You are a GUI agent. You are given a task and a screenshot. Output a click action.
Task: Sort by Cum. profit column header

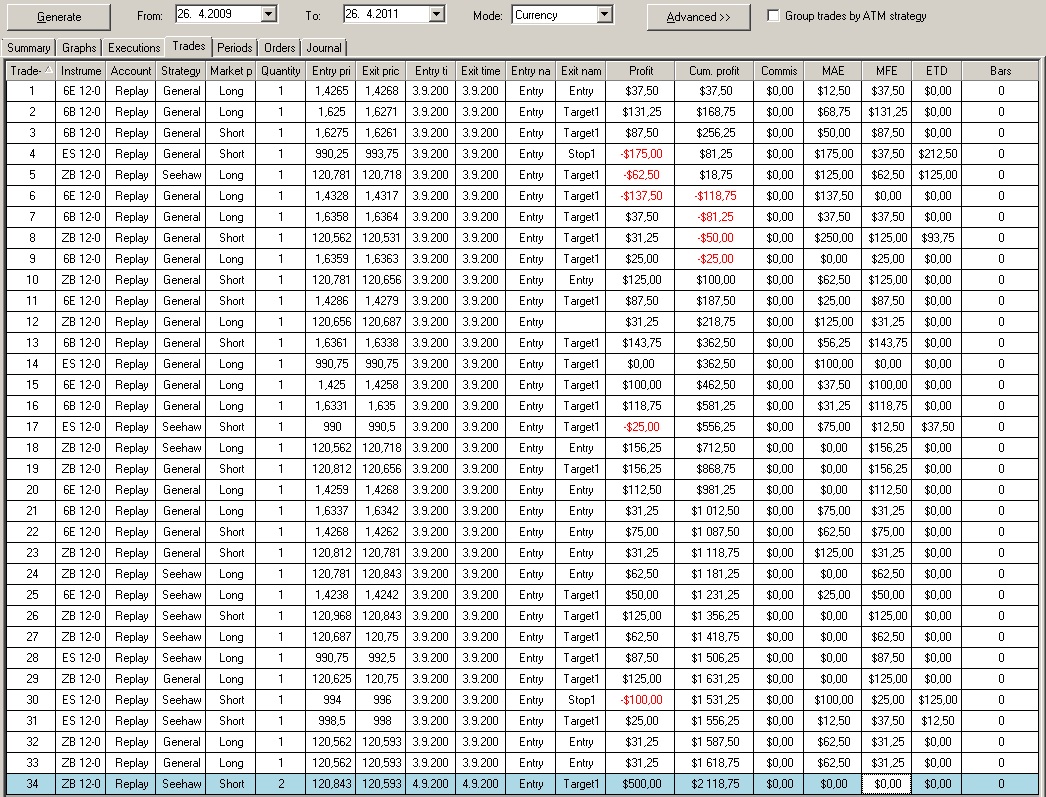(x=714, y=71)
